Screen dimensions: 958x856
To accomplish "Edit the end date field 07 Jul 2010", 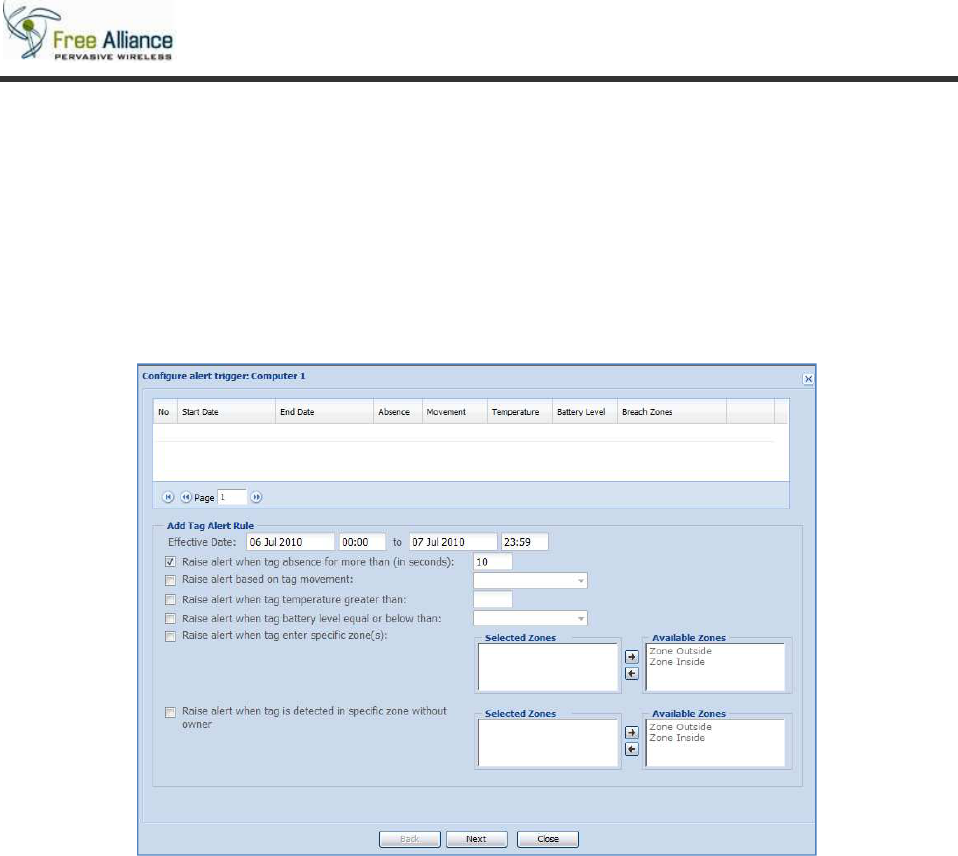I will [x=453, y=542].
